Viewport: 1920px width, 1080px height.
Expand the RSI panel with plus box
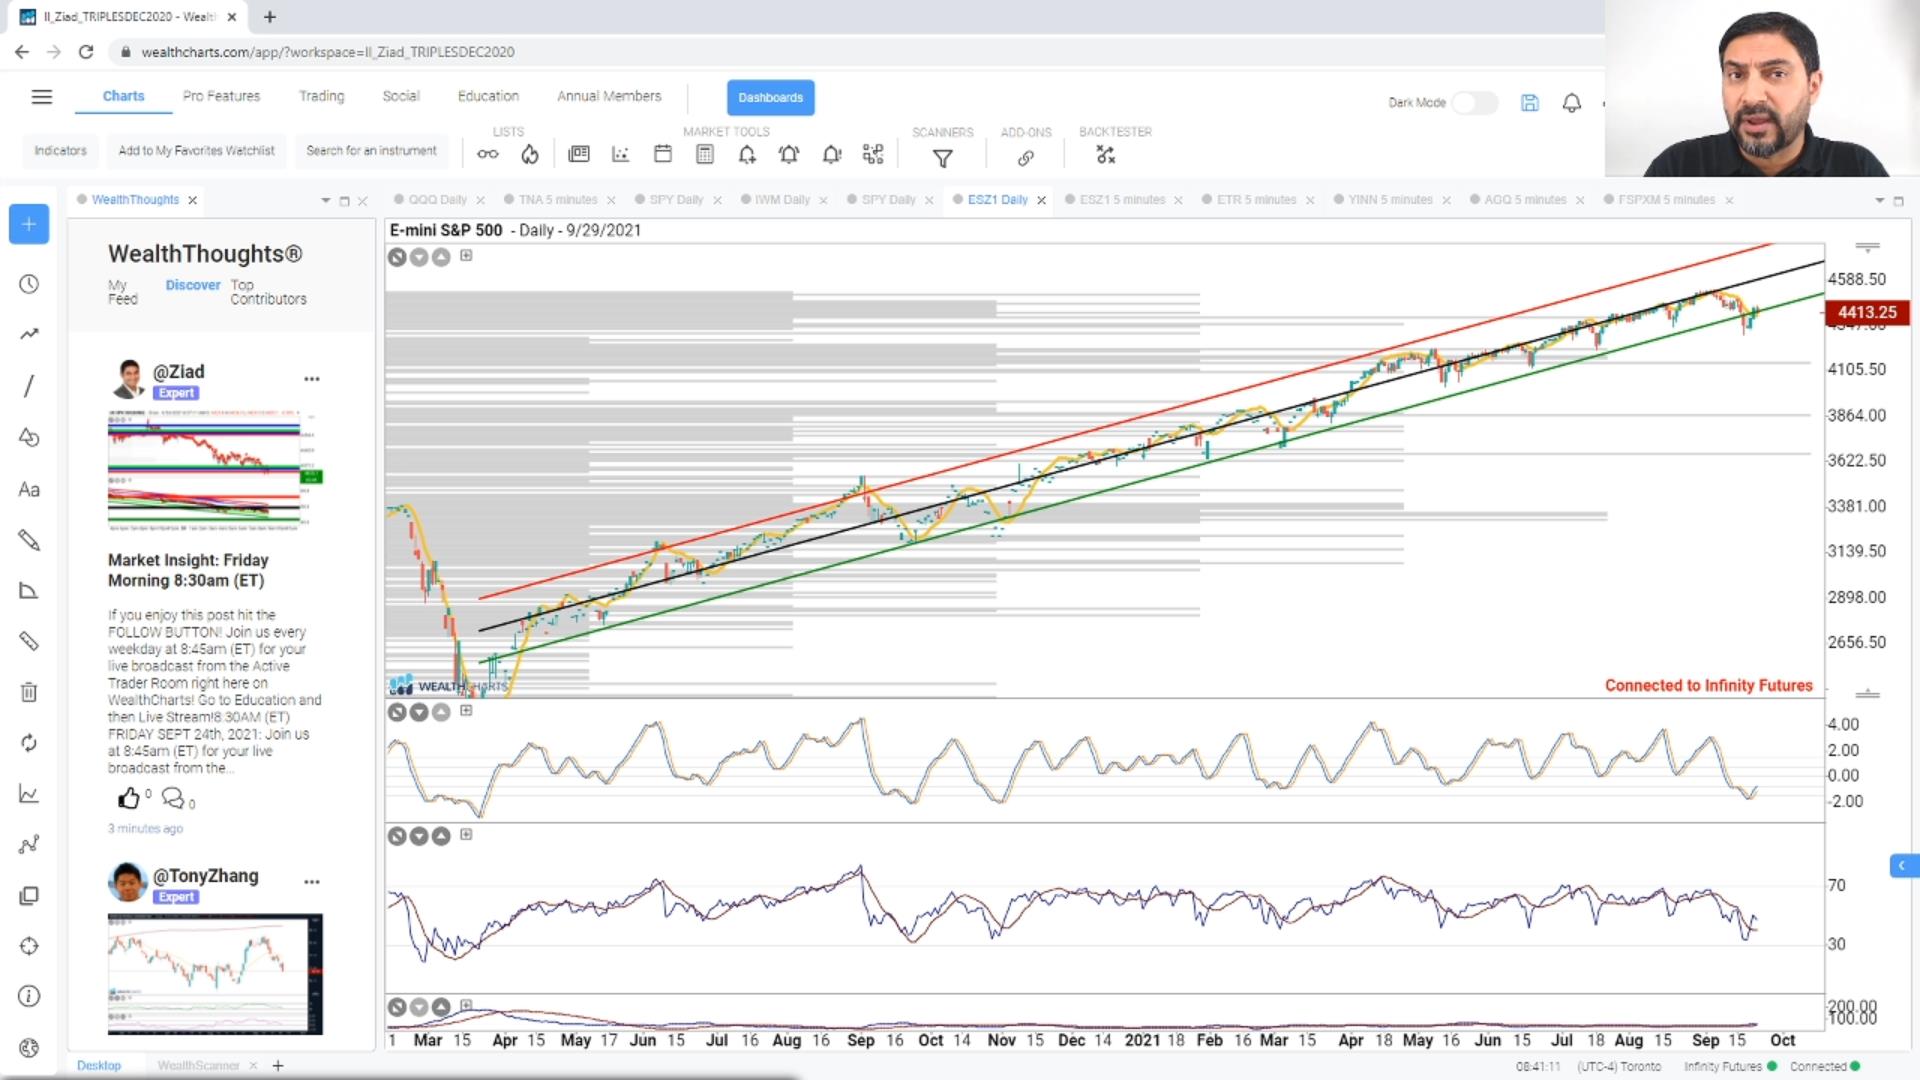[x=466, y=835]
